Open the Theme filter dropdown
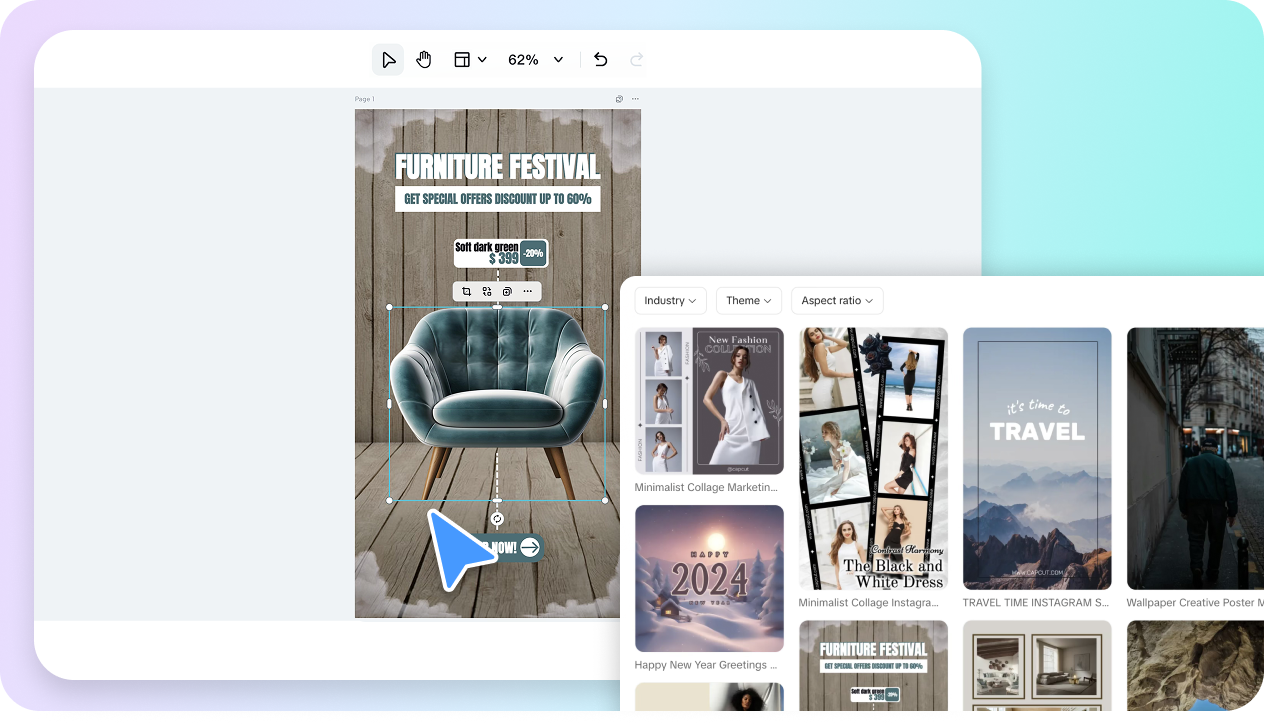 [748, 301]
